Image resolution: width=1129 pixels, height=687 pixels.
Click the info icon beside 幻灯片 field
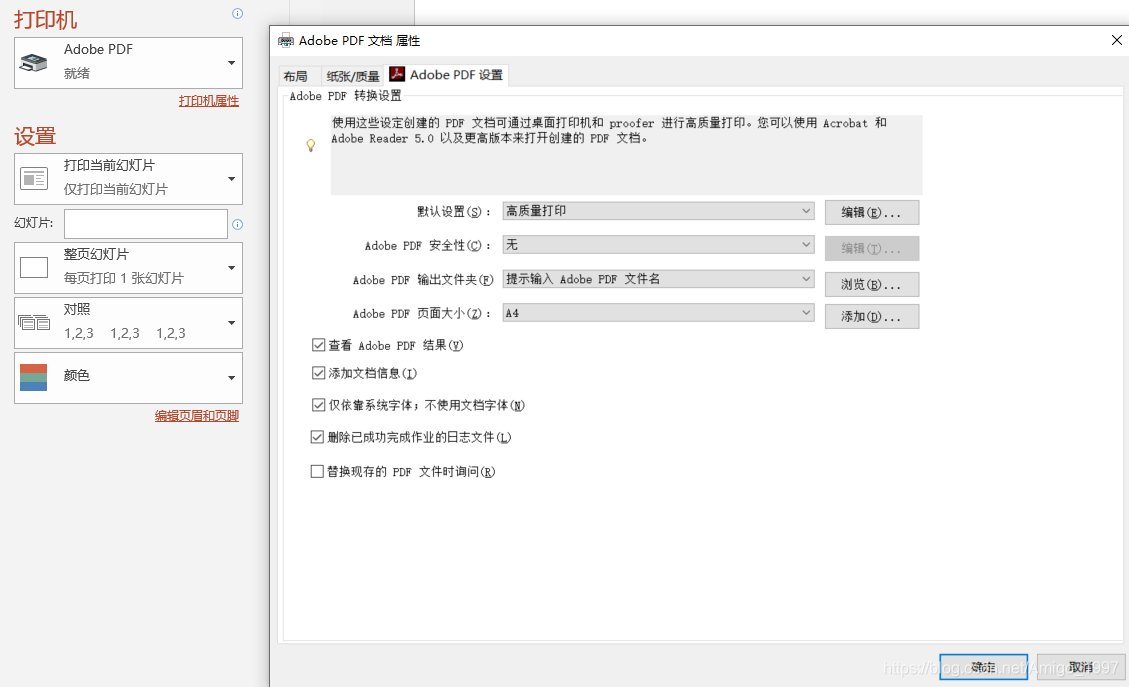pos(238,225)
